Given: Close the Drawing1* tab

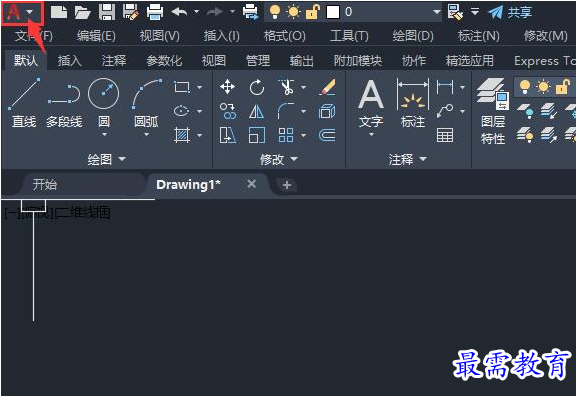Looking at the screenshot, I should (x=252, y=184).
